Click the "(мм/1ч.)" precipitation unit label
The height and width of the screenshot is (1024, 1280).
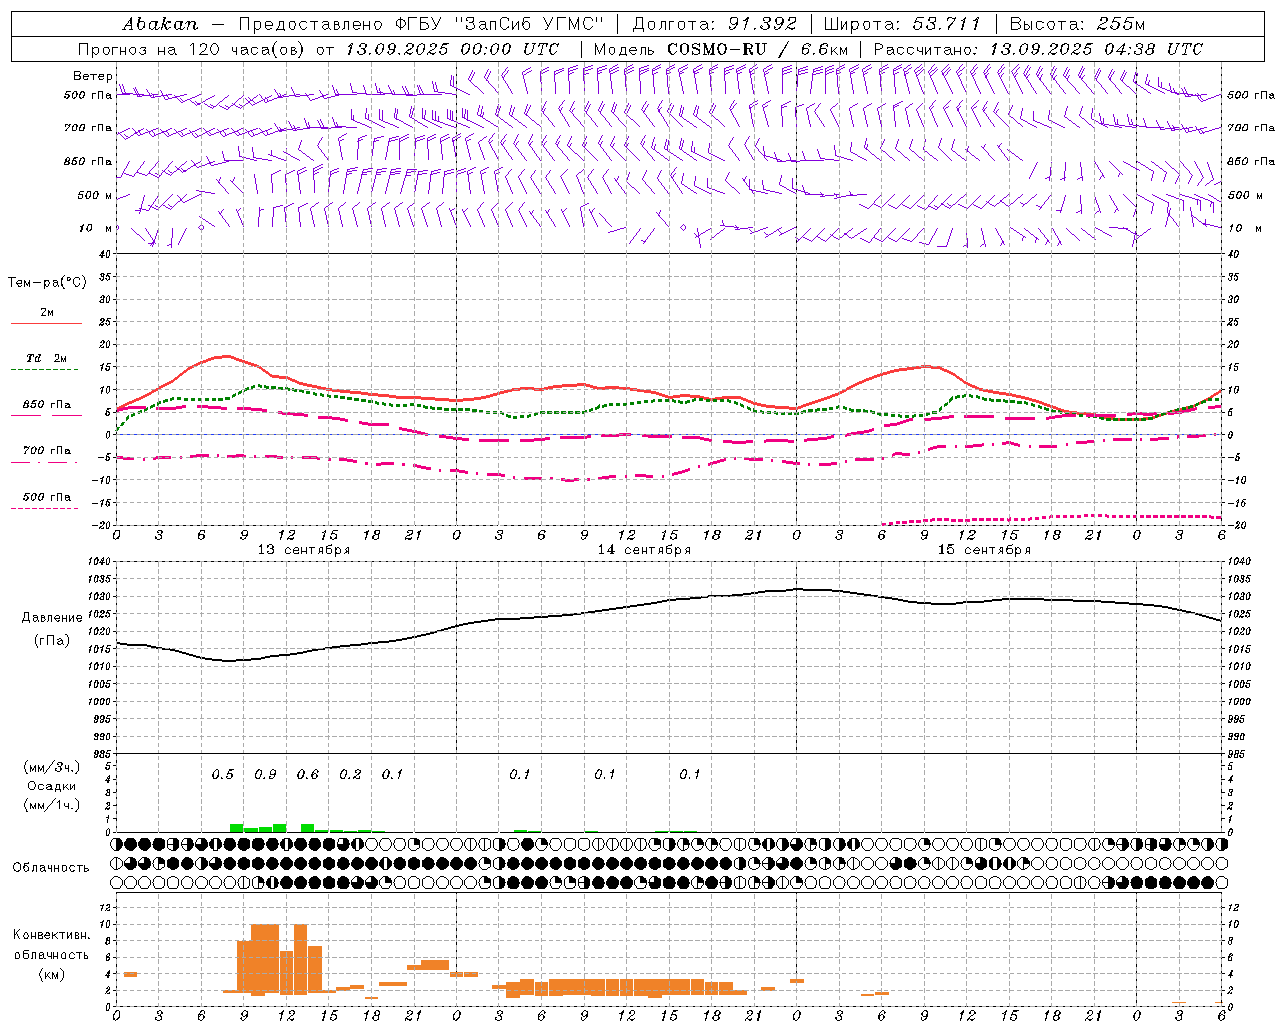point(51,805)
